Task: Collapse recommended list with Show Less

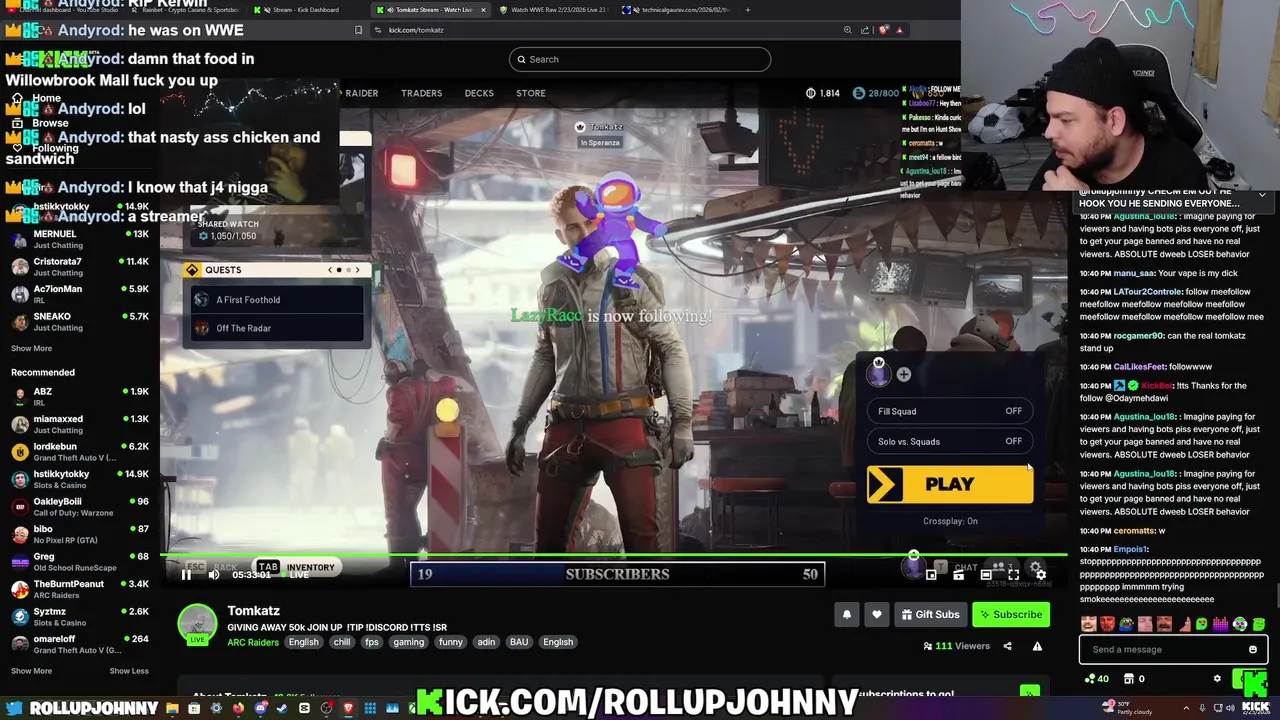Action: pyautogui.click(x=129, y=671)
